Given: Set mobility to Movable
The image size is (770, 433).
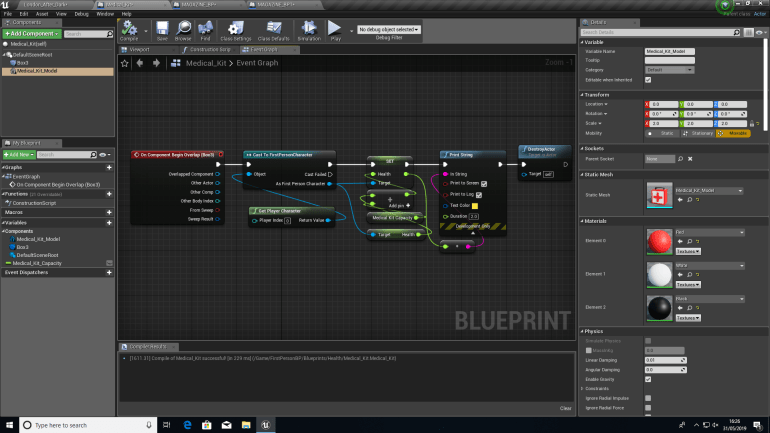Looking at the screenshot, I should 733,134.
